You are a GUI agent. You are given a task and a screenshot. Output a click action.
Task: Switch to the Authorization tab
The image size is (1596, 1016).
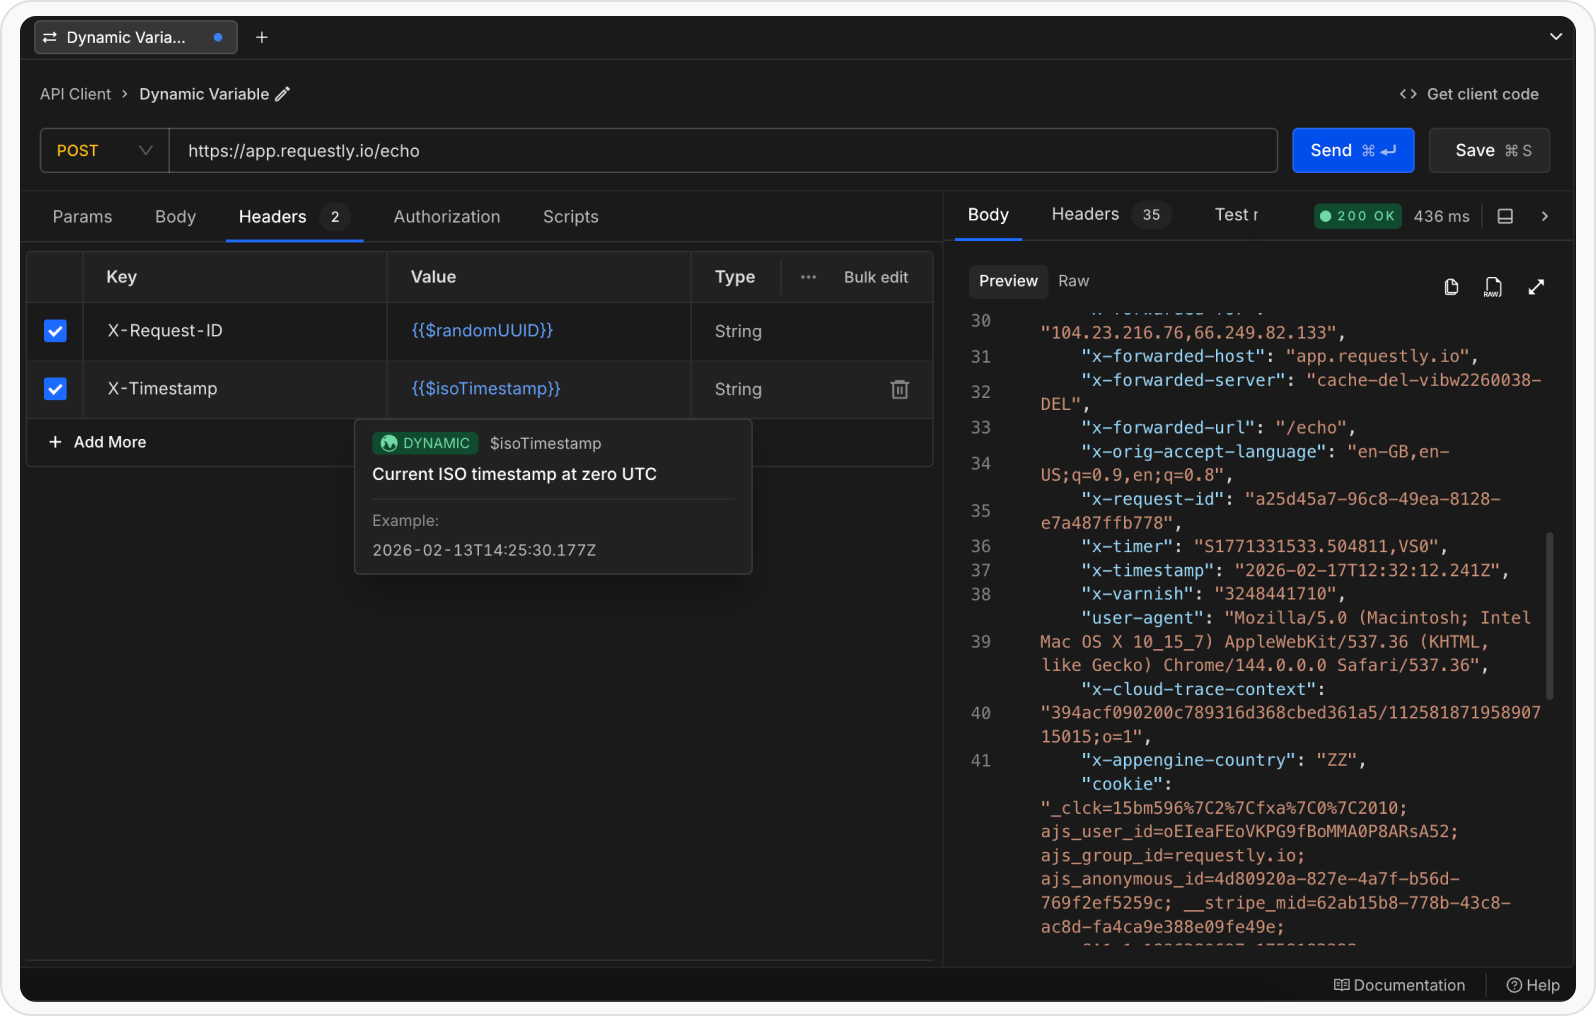tap(446, 217)
